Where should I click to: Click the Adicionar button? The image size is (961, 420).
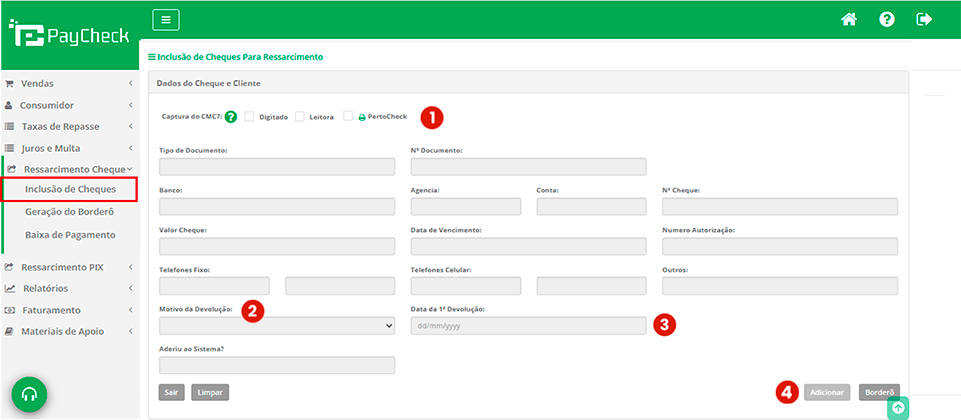(x=827, y=392)
